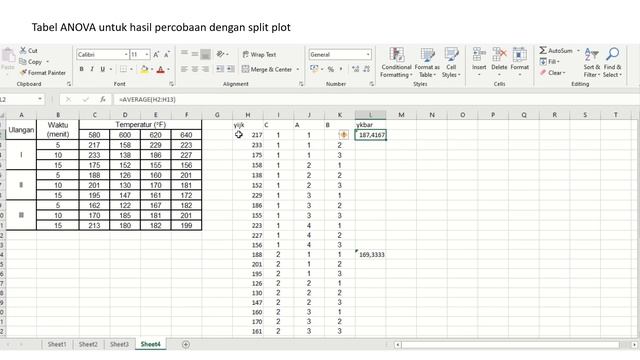Click the Accounting number format icon
Screen dimensions: 640x360
click(313, 69)
